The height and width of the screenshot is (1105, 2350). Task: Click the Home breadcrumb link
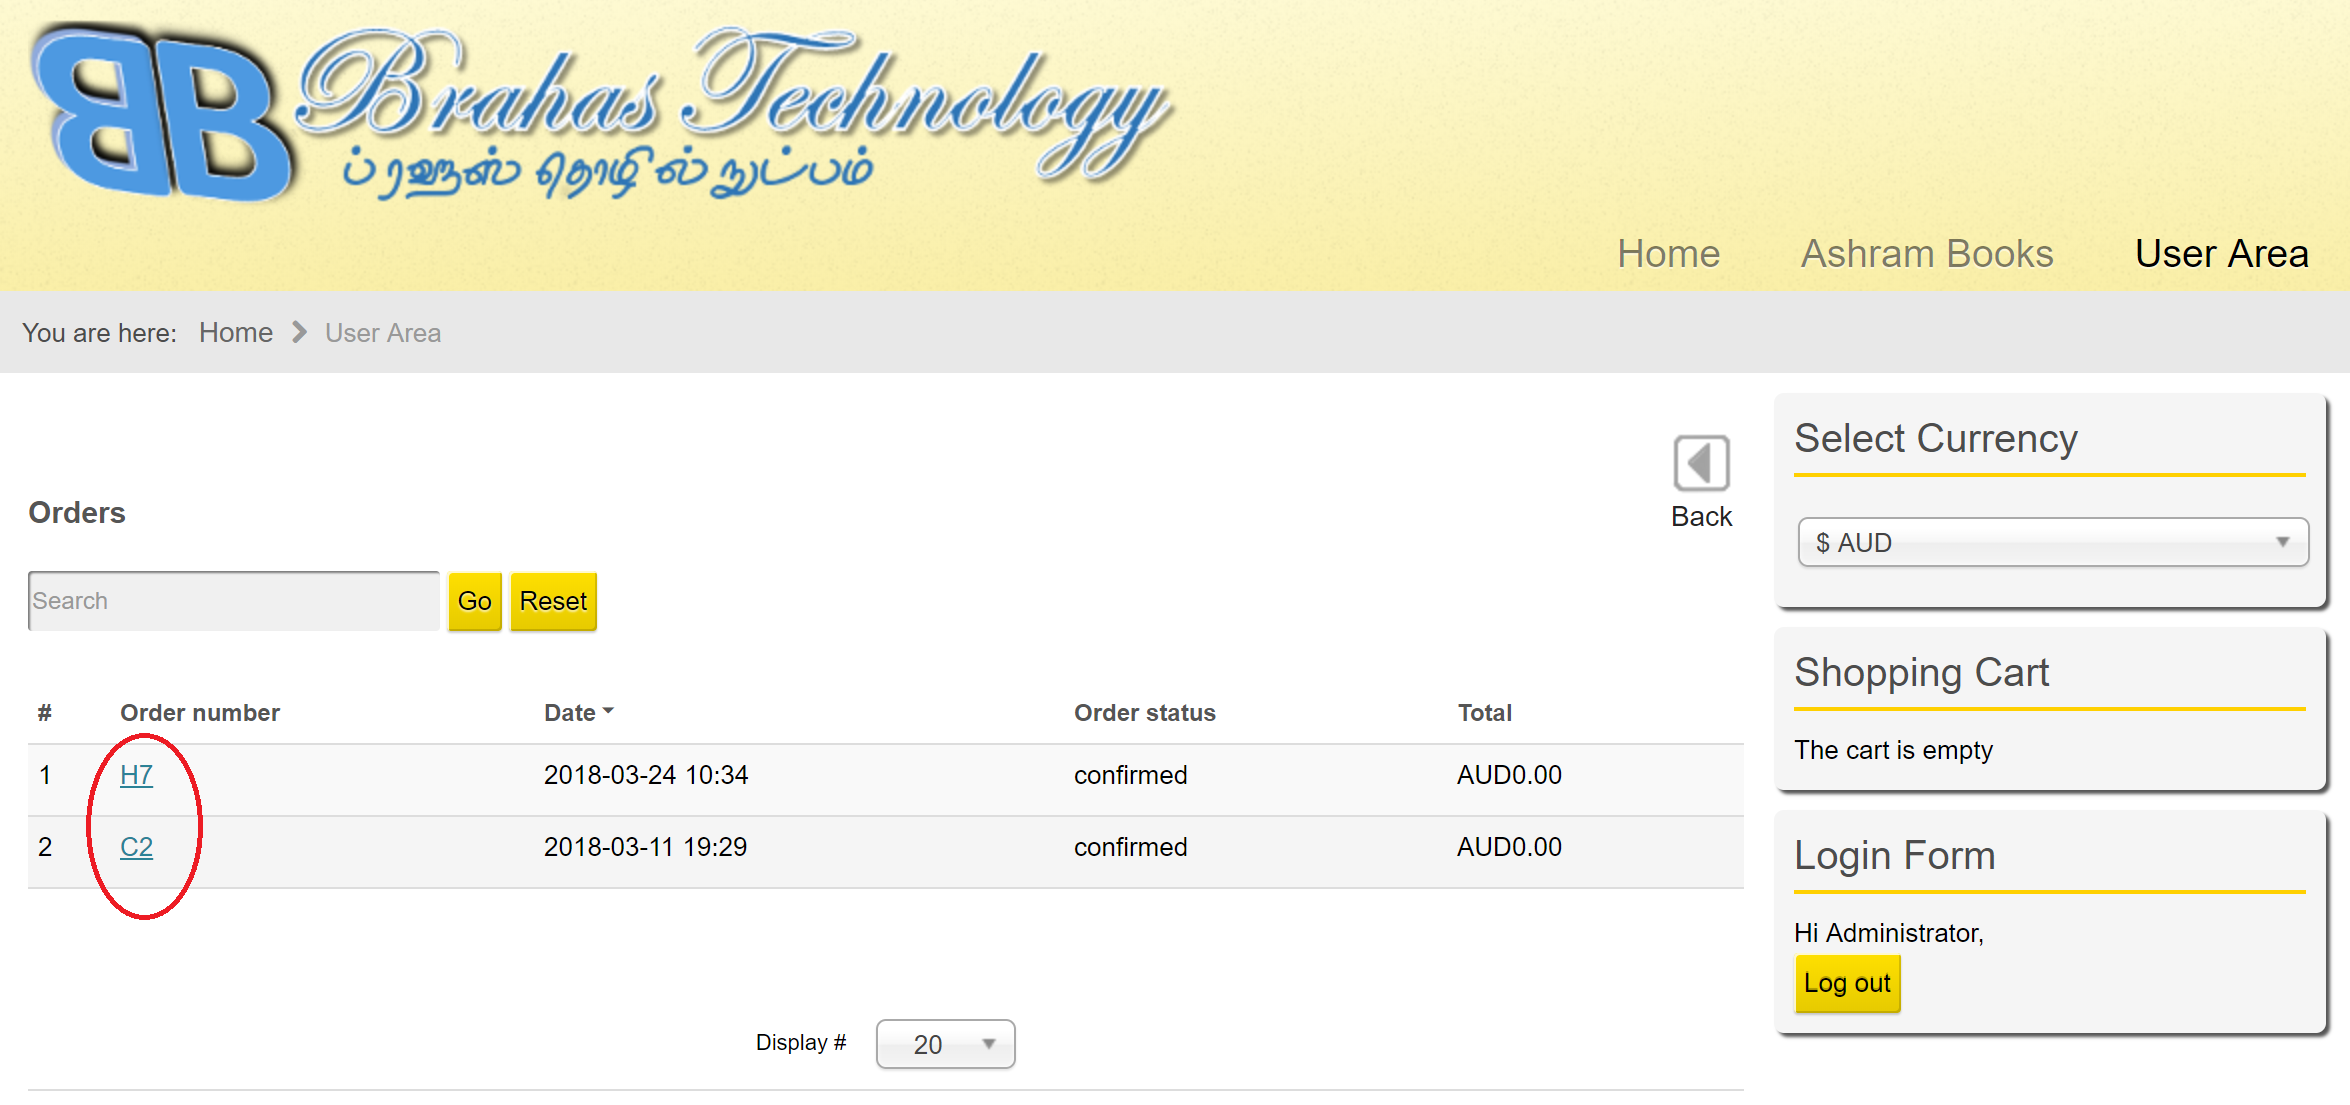pyautogui.click(x=235, y=332)
